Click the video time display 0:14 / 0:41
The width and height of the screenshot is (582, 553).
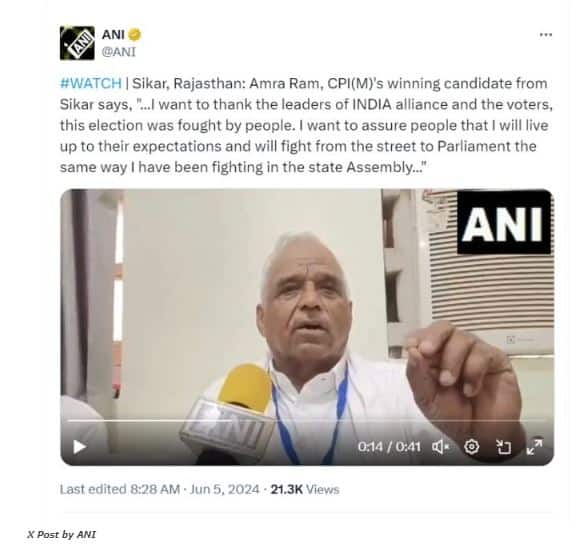click(x=389, y=447)
